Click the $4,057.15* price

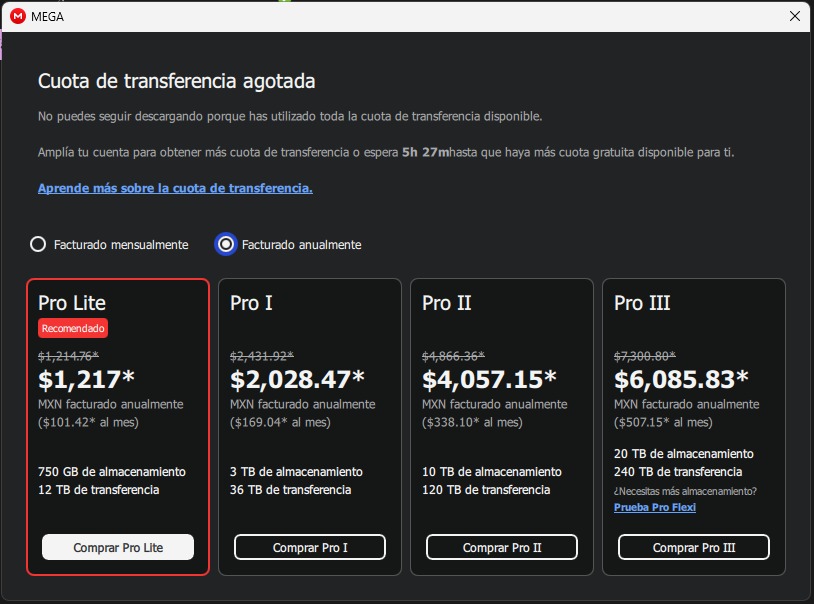point(489,380)
